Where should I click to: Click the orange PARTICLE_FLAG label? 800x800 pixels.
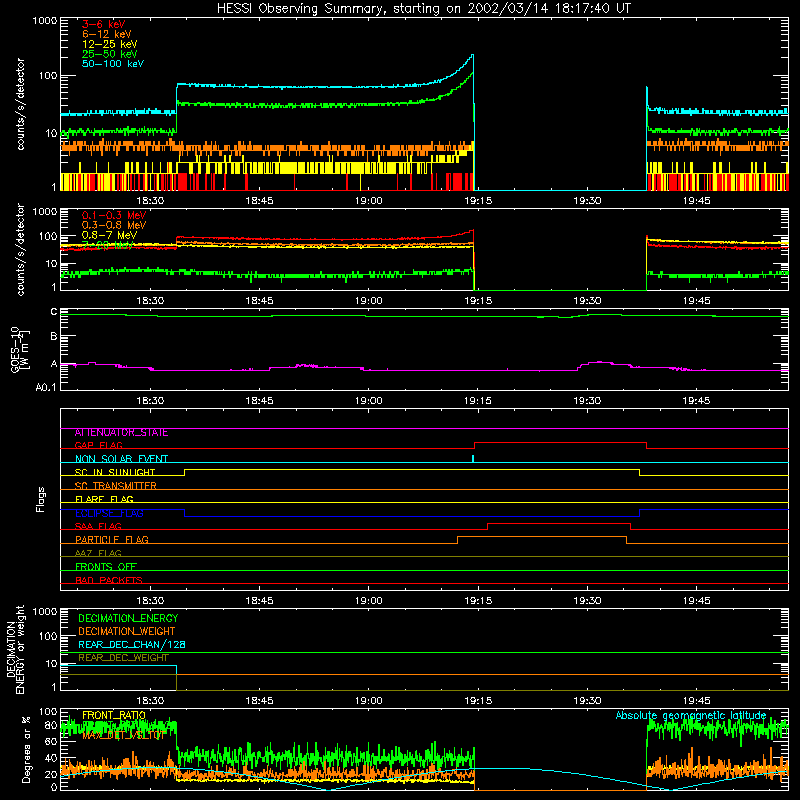pyautogui.click(x=112, y=540)
